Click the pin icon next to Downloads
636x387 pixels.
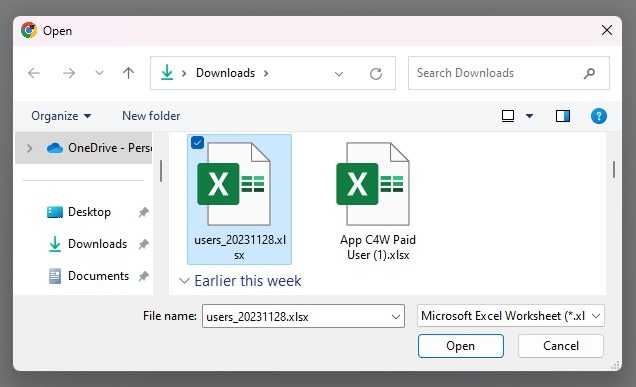pos(144,244)
